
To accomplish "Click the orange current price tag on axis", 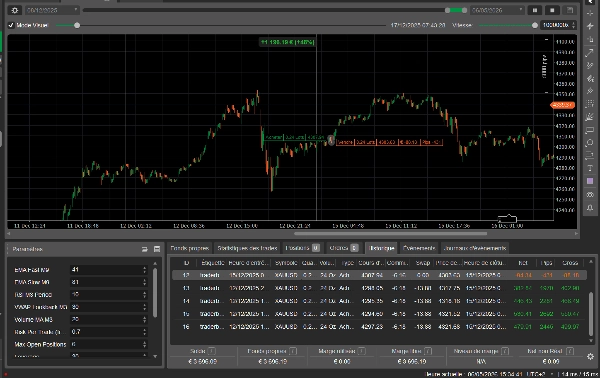I will [x=562, y=105].
